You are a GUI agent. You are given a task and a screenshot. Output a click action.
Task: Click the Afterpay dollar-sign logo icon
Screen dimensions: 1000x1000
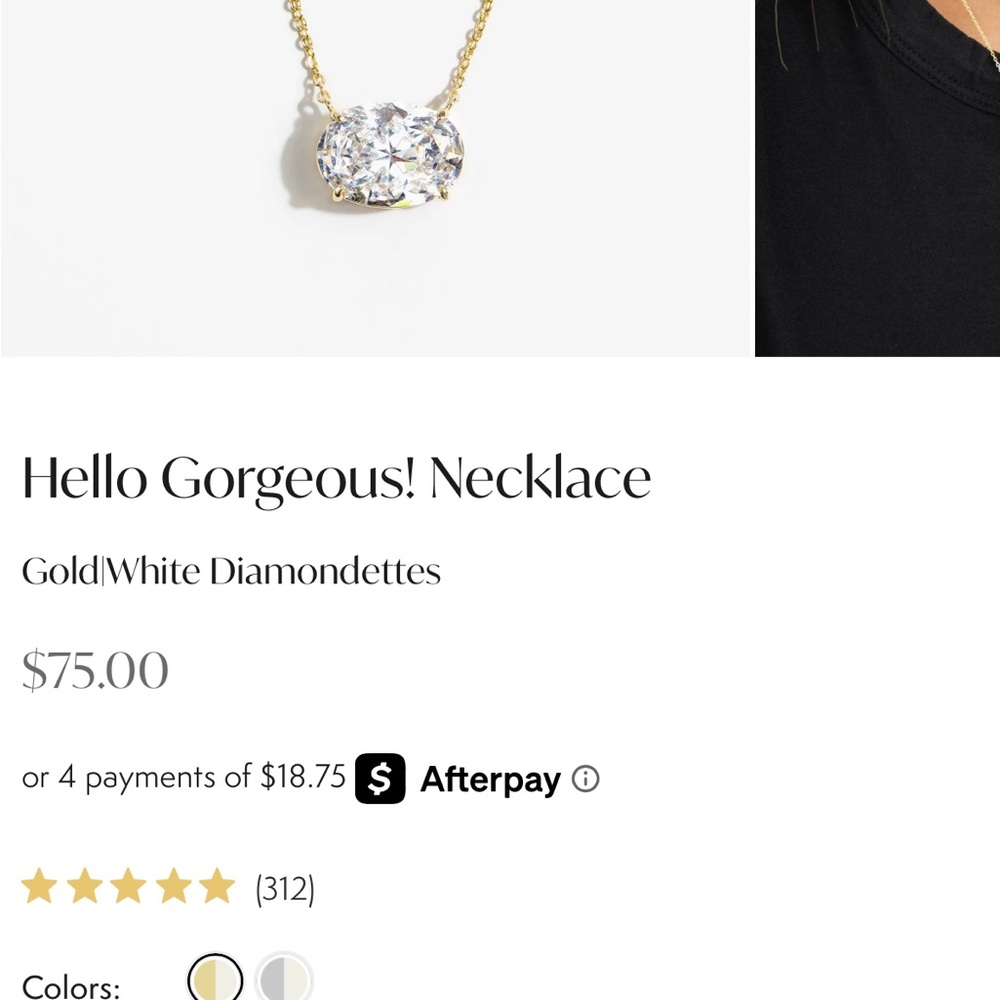[x=382, y=779]
